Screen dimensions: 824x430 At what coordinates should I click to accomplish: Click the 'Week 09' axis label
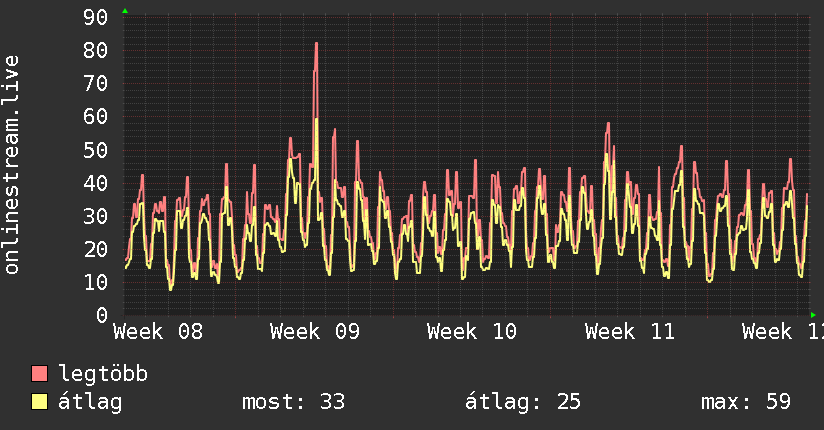[315, 332]
